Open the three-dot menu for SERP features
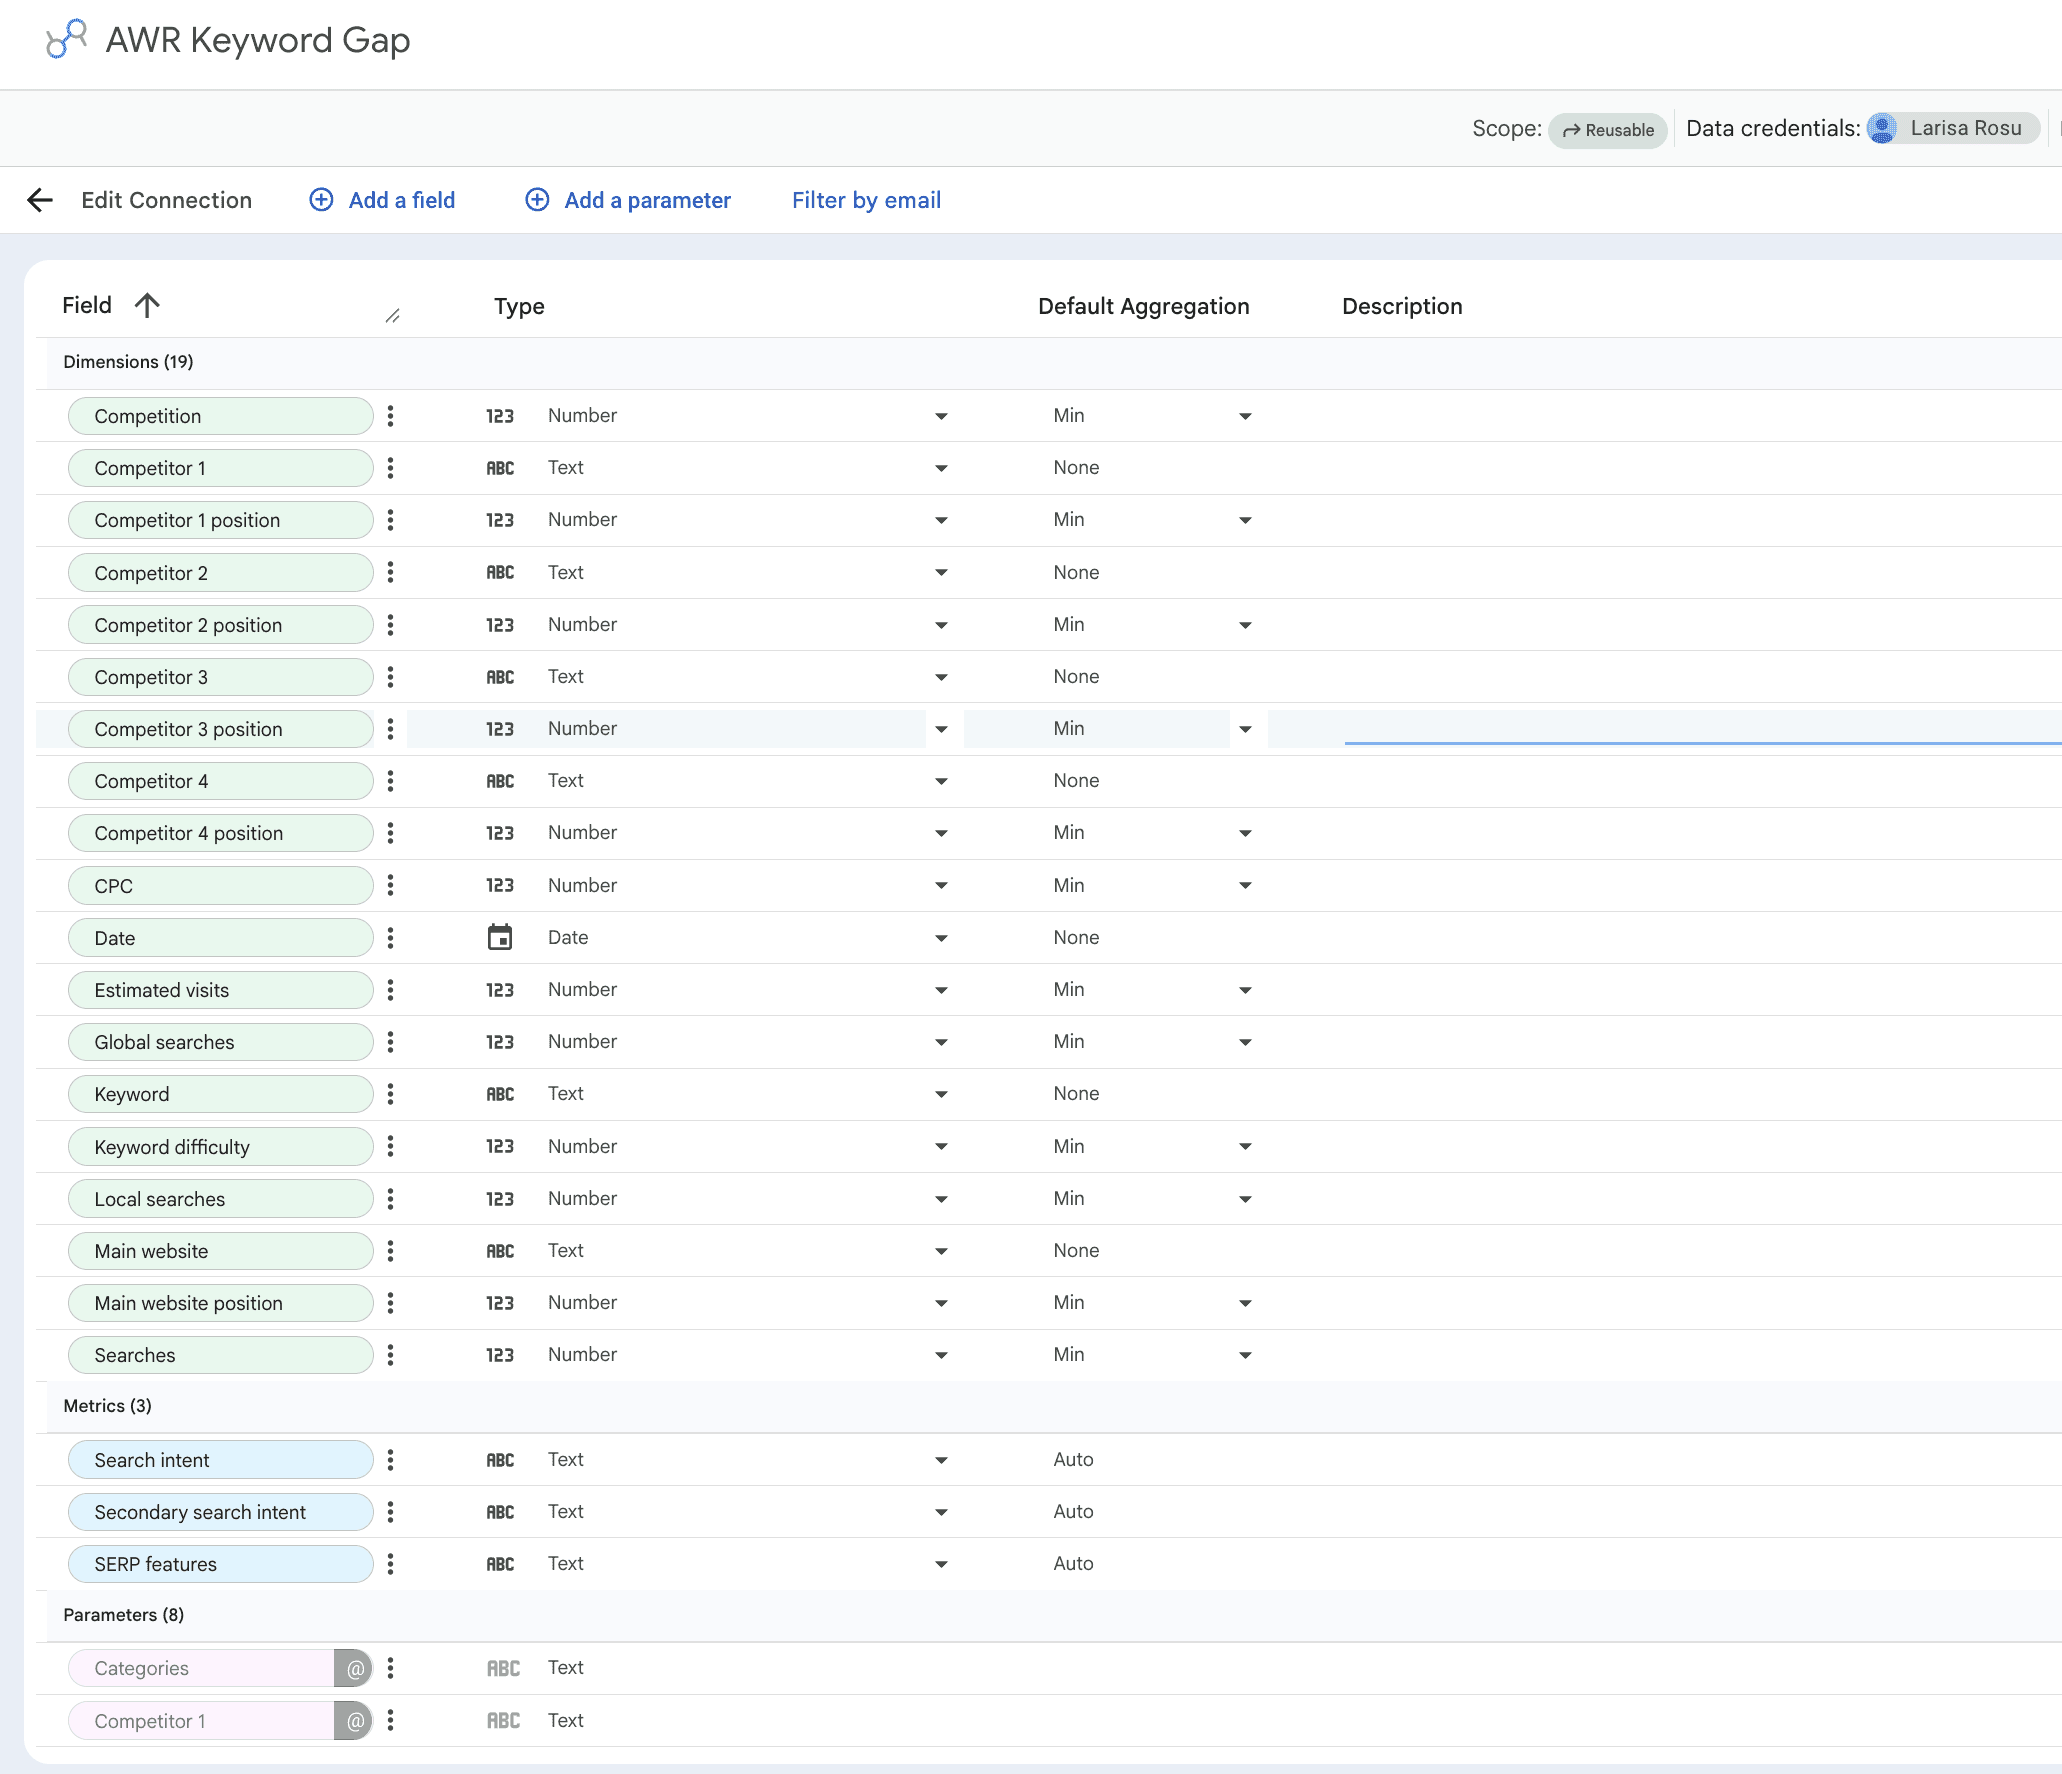The height and width of the screenshot is (1774, 2062). click(x=390, y=1564)
